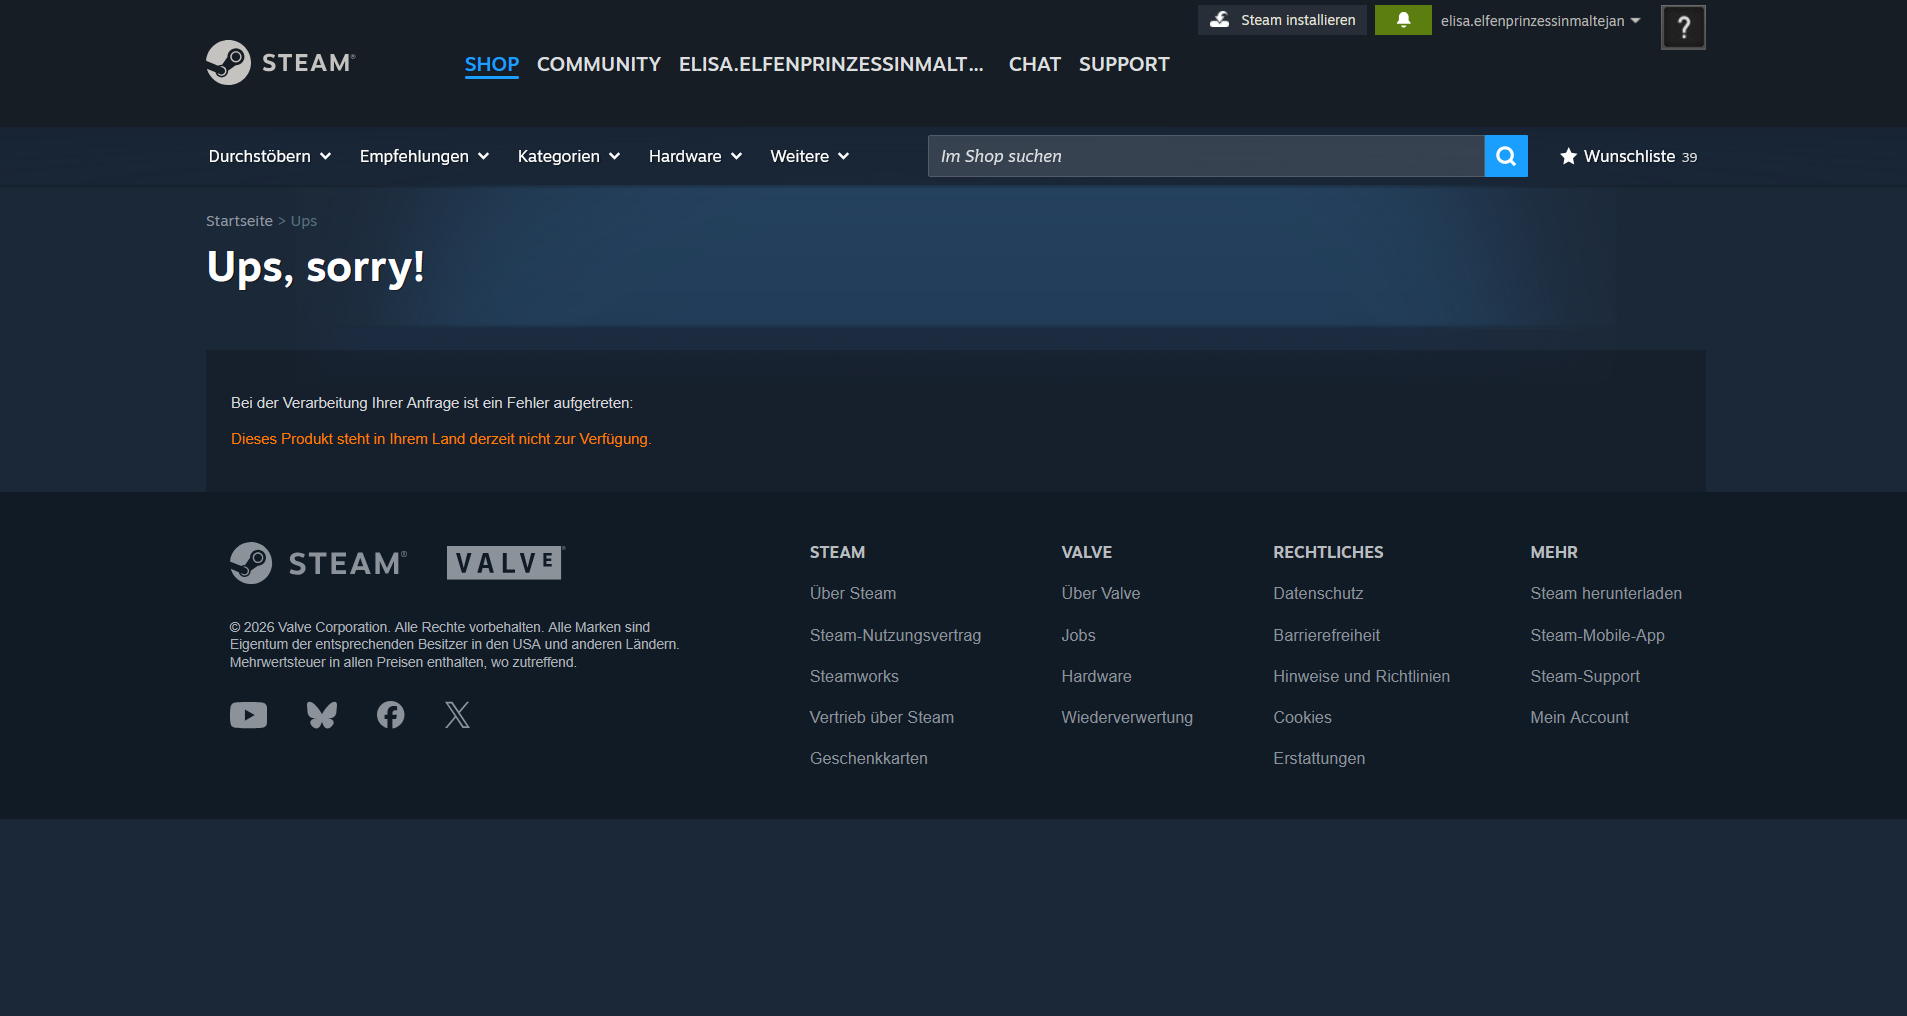Open the notification bell
This screenshot has width=1907, height=1016.
click(1403, 20)
